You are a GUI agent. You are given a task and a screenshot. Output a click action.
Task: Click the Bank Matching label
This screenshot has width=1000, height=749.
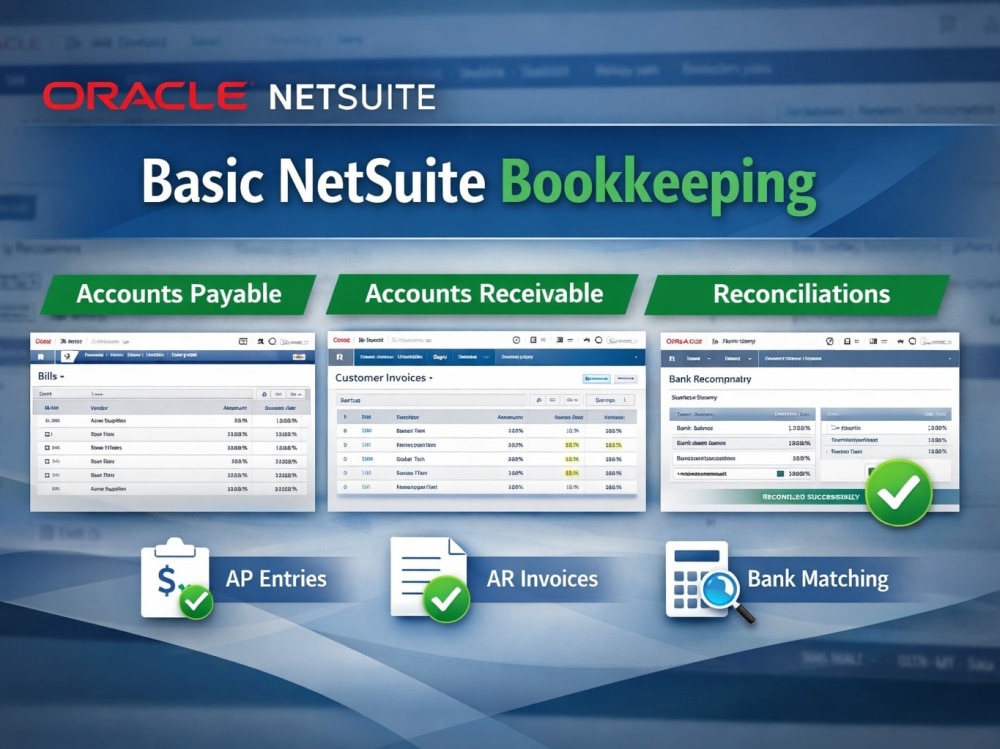(x=818, y=579)
